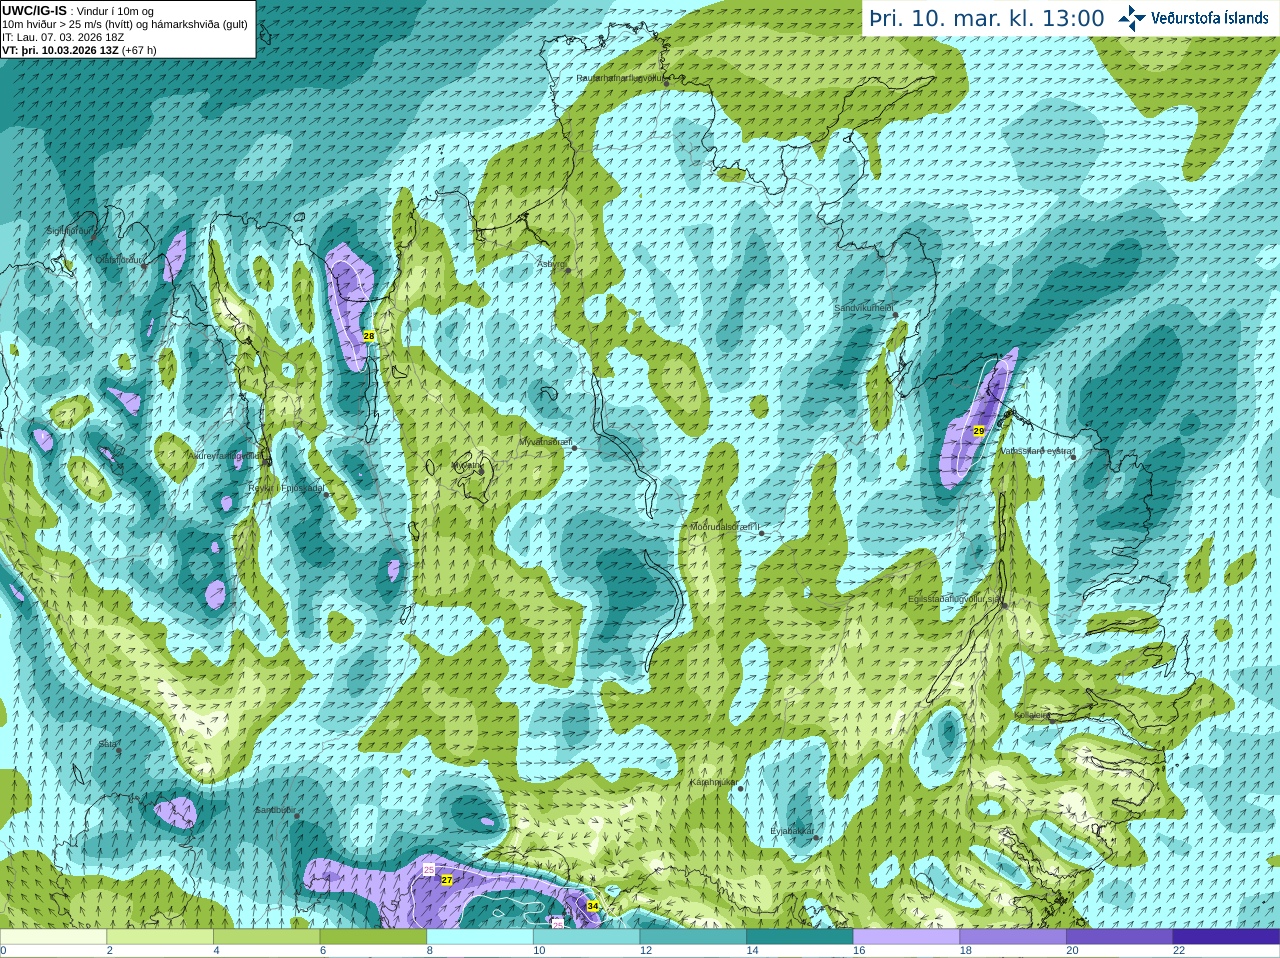This screenshot has height=958, width=1280.
Task: Select the Kárahnjúkar station marker
Action: coord(741,789)
